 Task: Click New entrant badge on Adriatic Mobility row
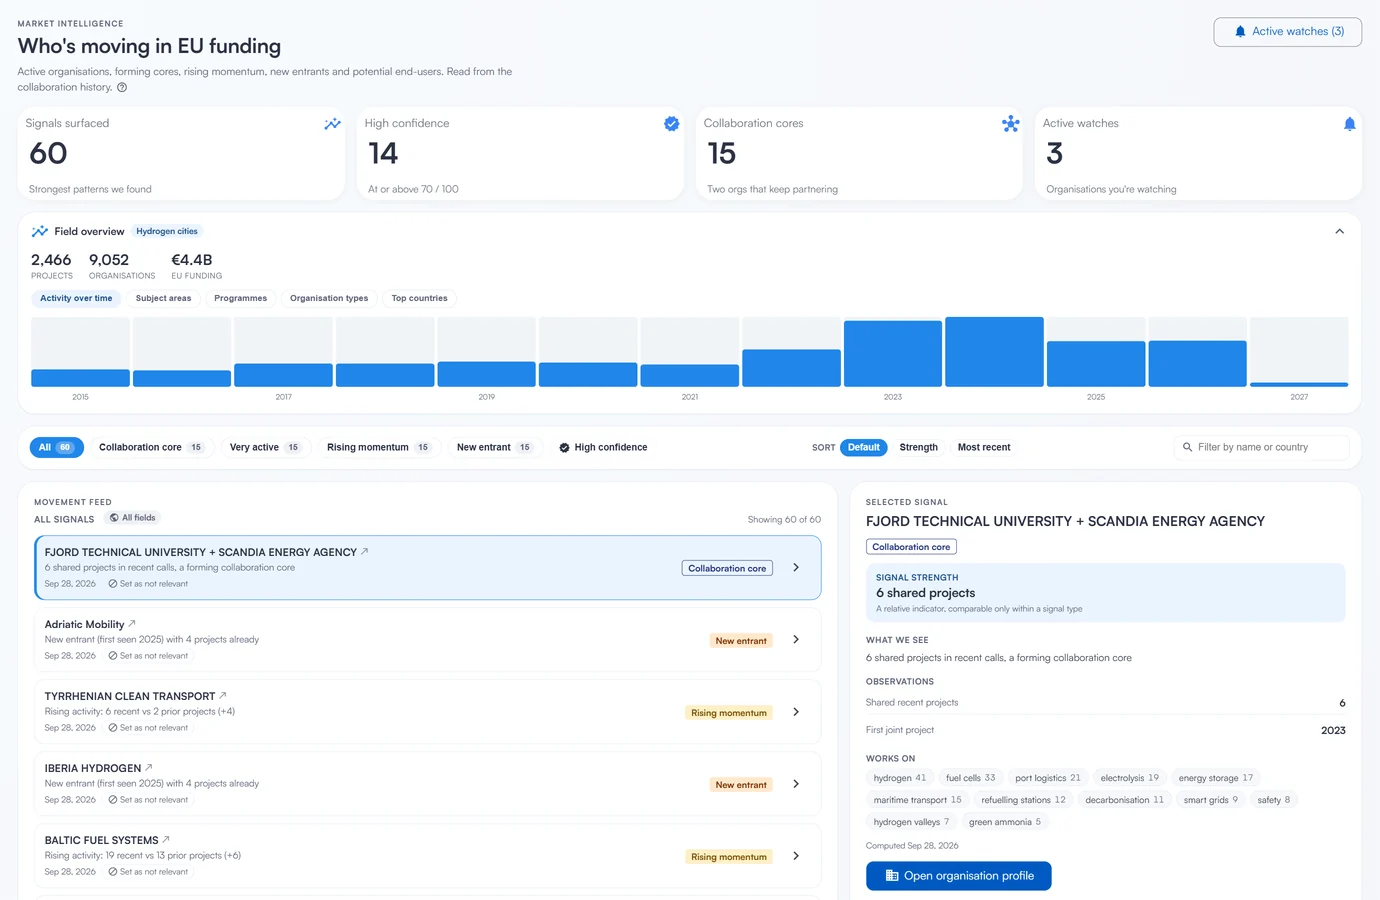point(741,641)
